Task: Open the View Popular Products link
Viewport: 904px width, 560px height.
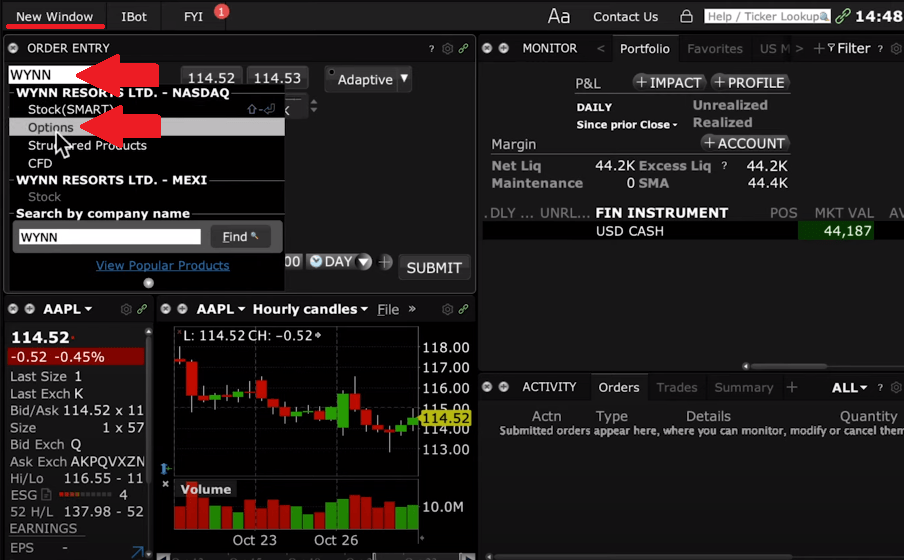Action: click(x=162, y=265)
